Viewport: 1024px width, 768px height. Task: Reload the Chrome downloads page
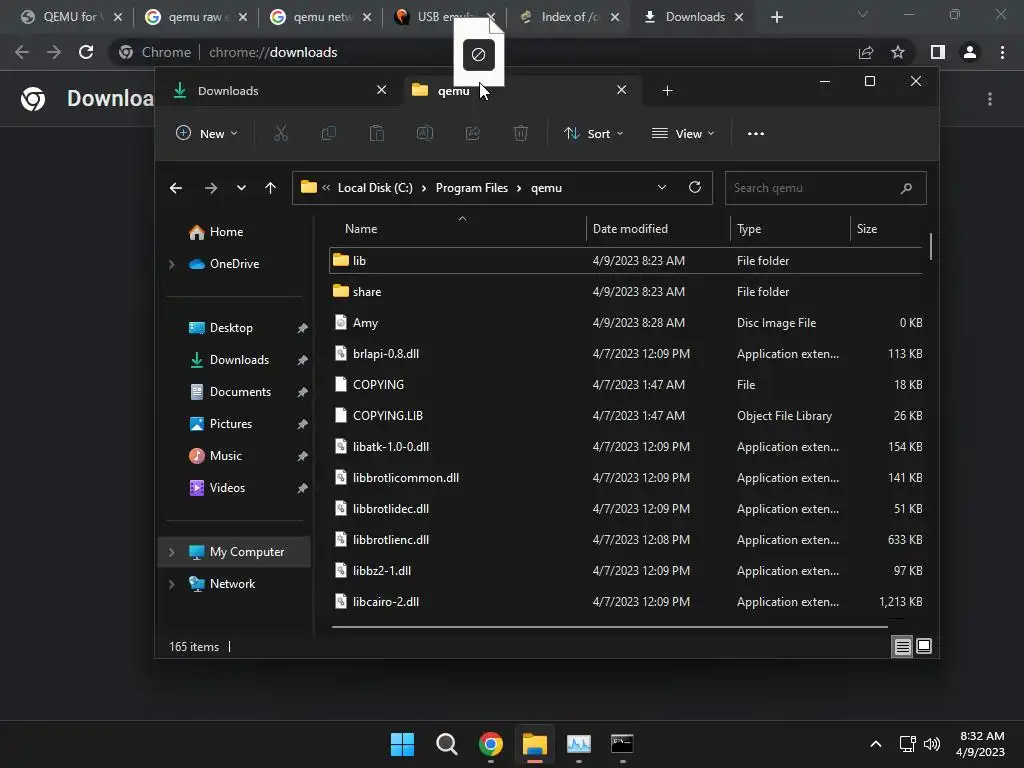click(86, 52)
